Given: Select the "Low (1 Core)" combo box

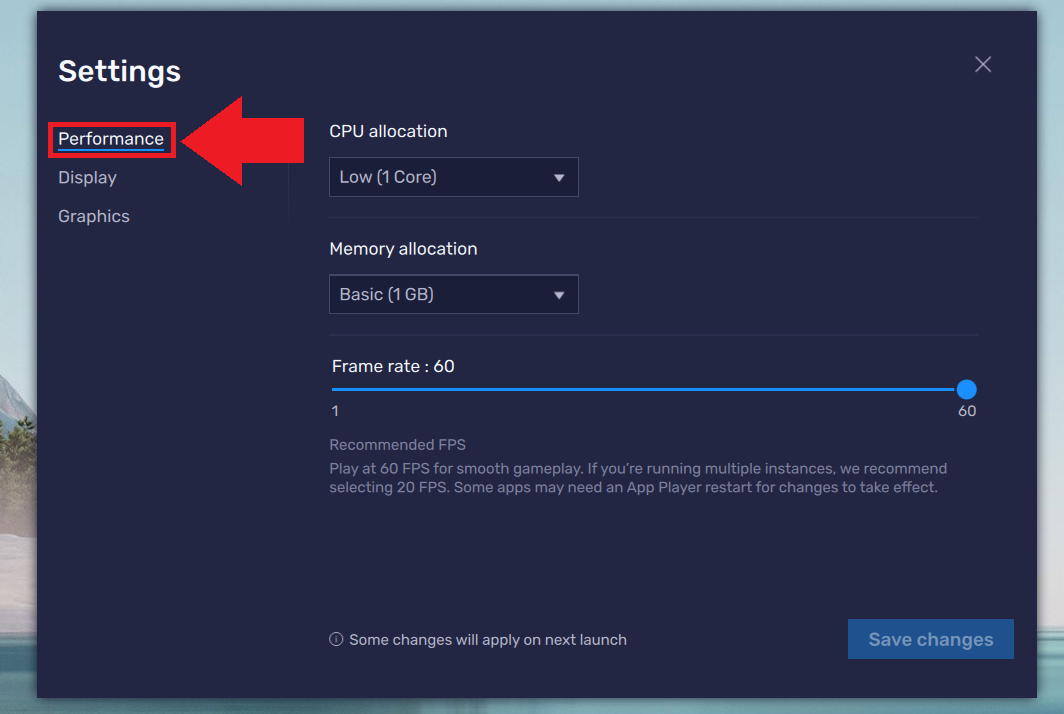Looking at the screenshot, I should point(453,176).
